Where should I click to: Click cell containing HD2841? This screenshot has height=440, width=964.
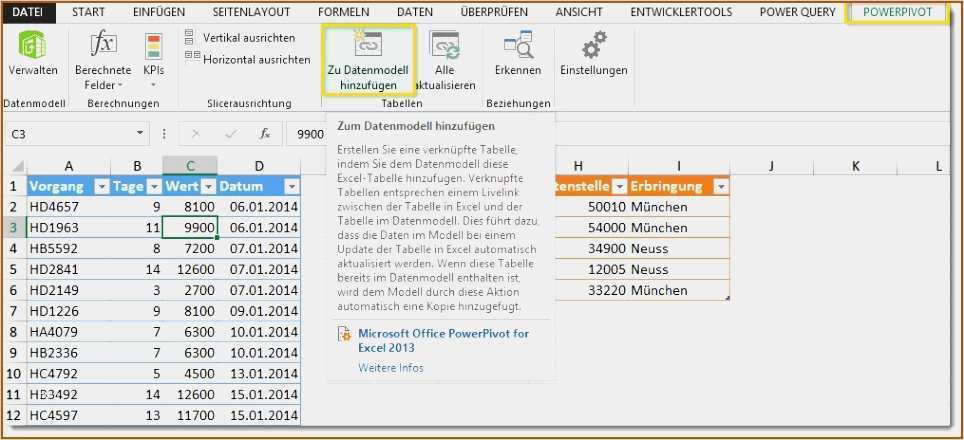pyautogui.click(x=69, y=269)
